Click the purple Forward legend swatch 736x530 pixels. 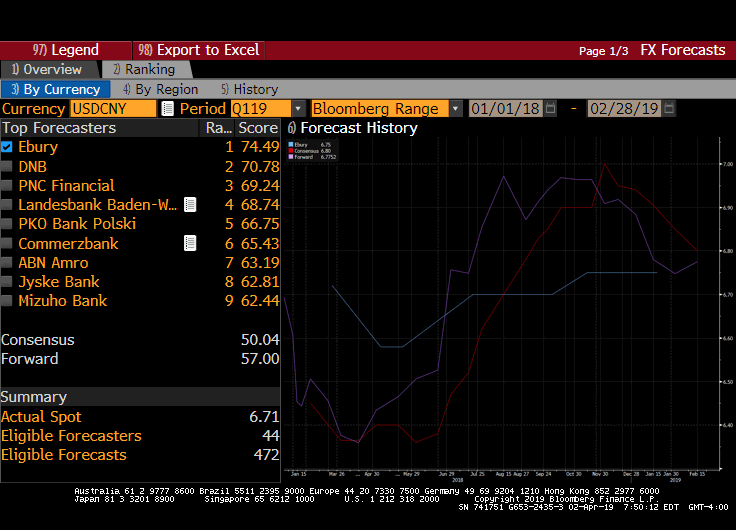click(x=291, y=157)
